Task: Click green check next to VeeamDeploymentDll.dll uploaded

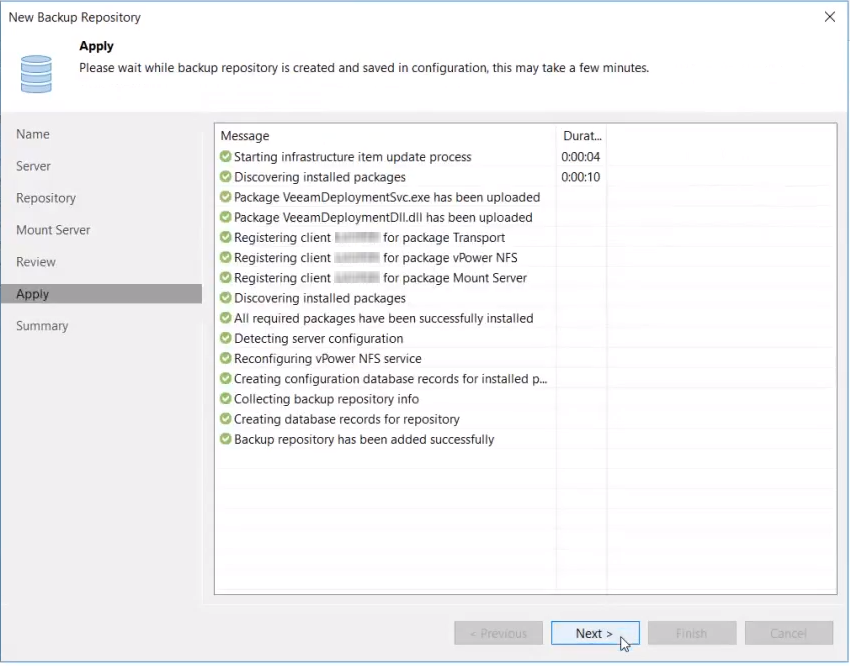Action: [226, 217]
